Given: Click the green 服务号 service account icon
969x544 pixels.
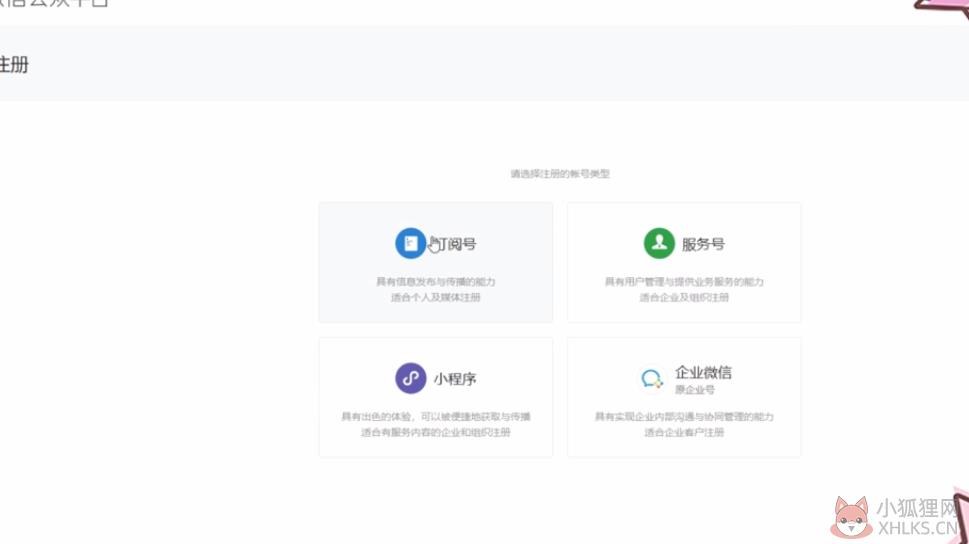Looking at the screenshot, I should tap(659, 243).
